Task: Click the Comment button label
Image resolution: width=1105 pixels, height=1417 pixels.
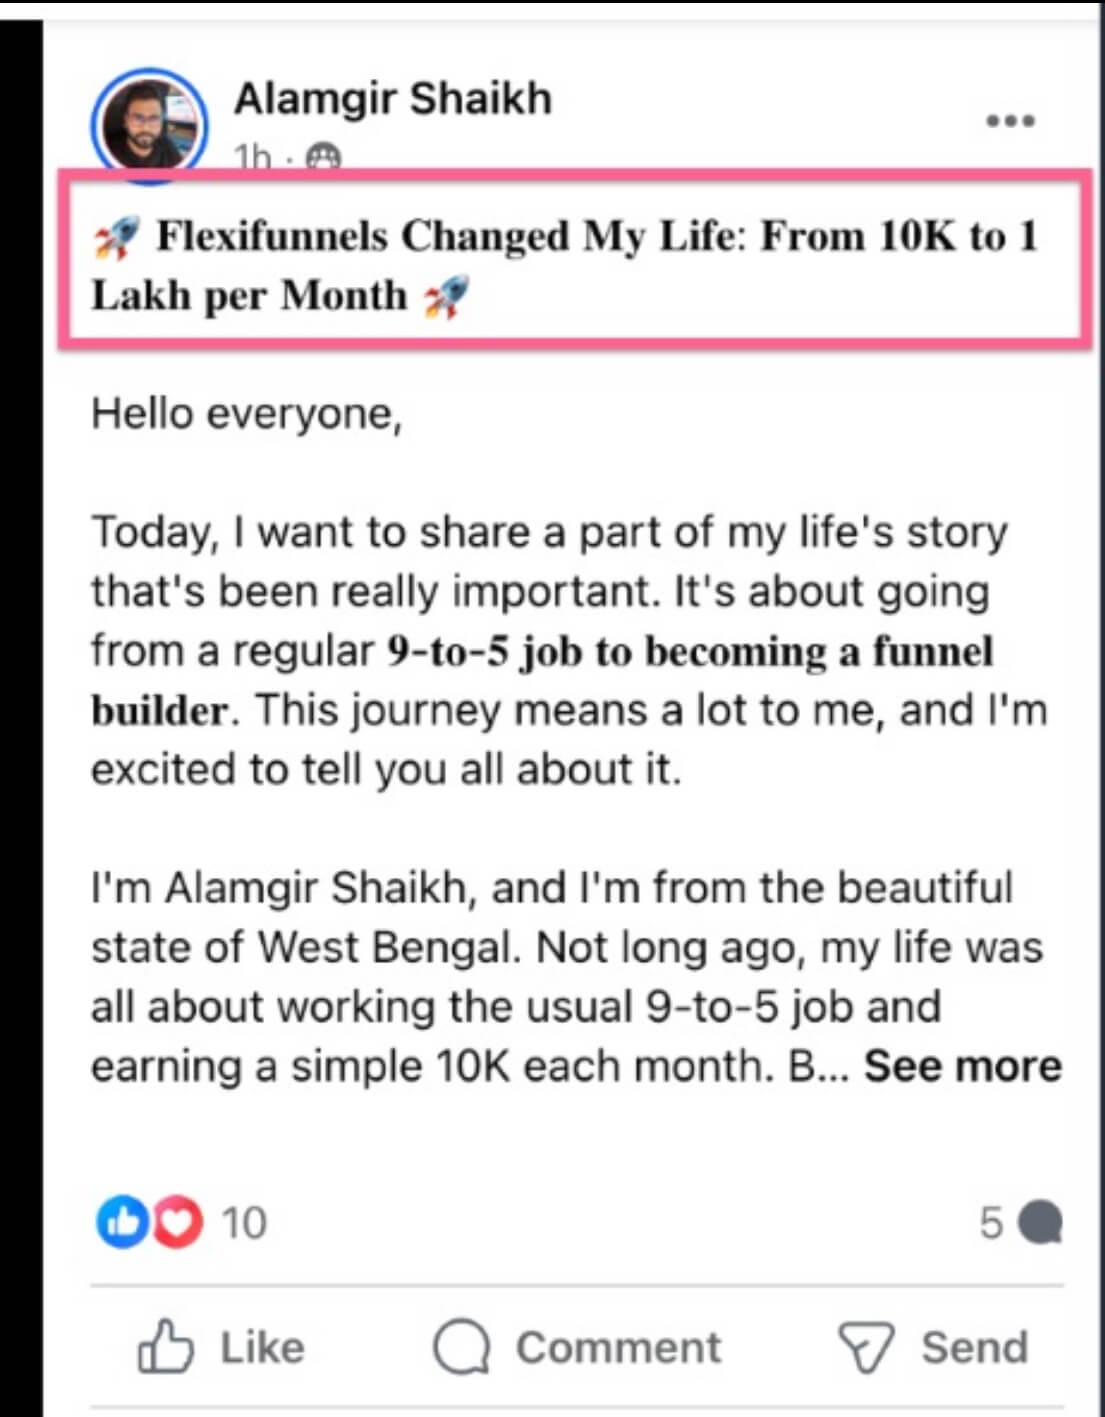Action: pos(618,1347)
